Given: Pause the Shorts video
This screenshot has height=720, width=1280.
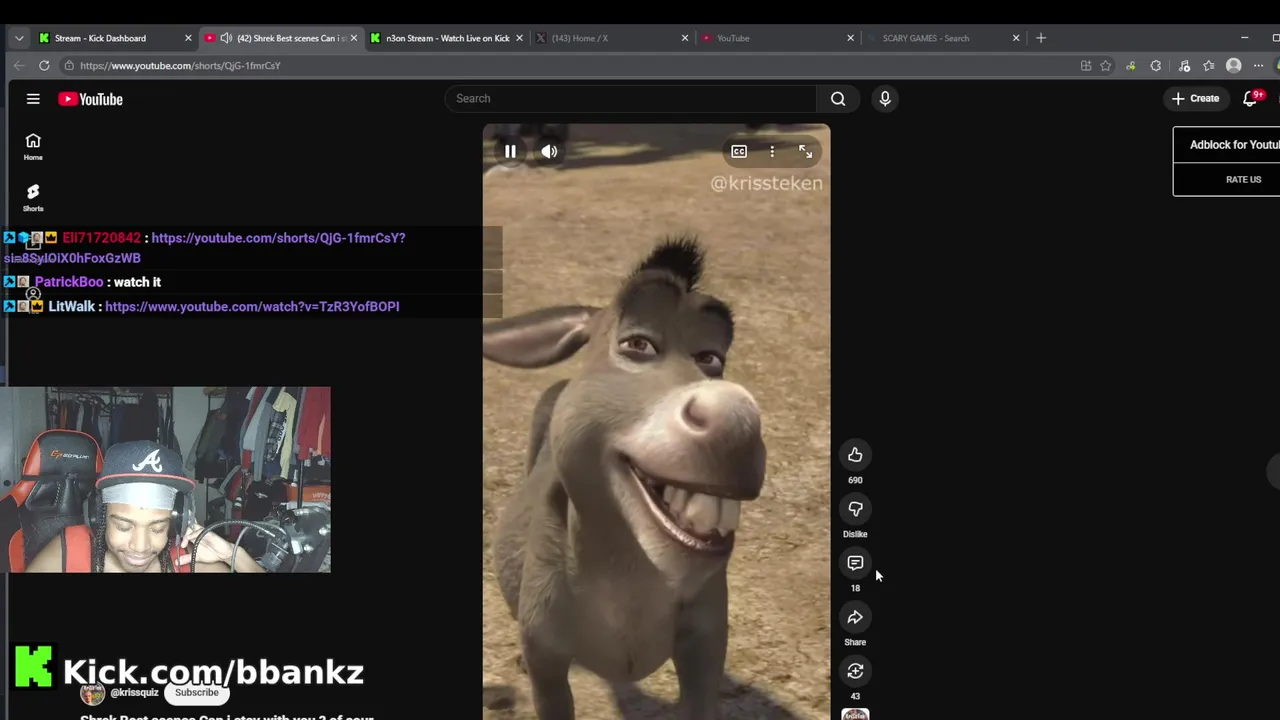Looking at the screenshot, I should pyautogui.click(x=510, y=151).
